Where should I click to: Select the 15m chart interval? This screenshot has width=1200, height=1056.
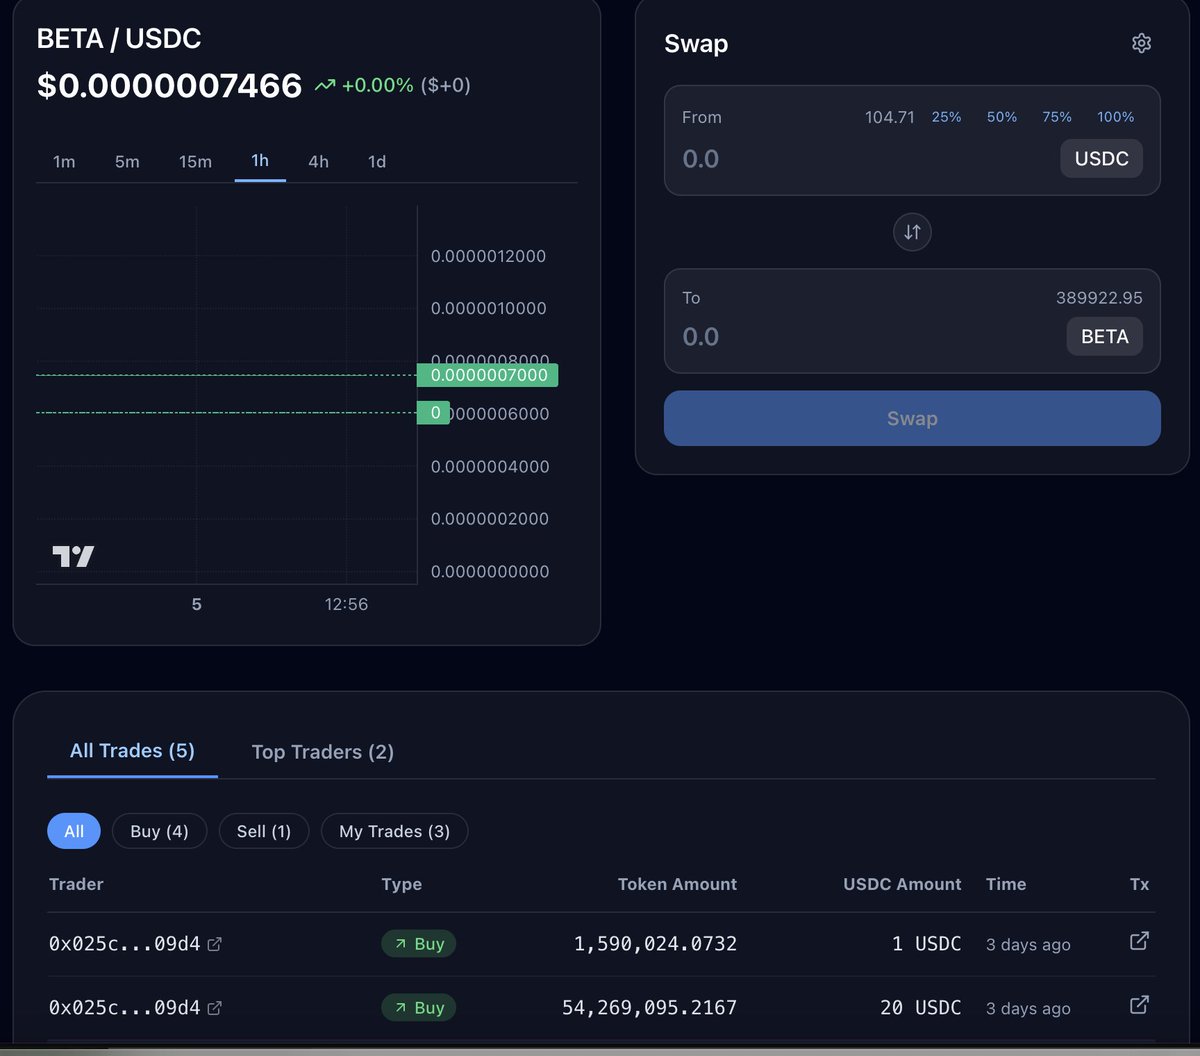pyautogui.click(x=195, y=161)
